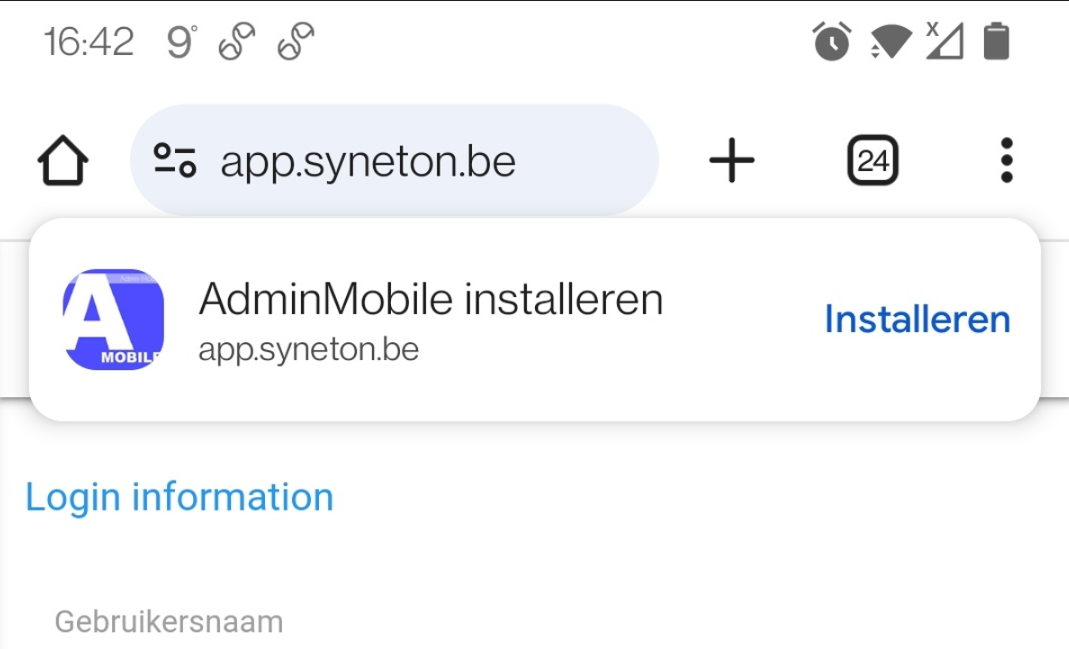Viewport: 1069px width, 649px height.
Task: Click the AdminMobile app icon
Action: pyautogui.click(x=113, y=319)
